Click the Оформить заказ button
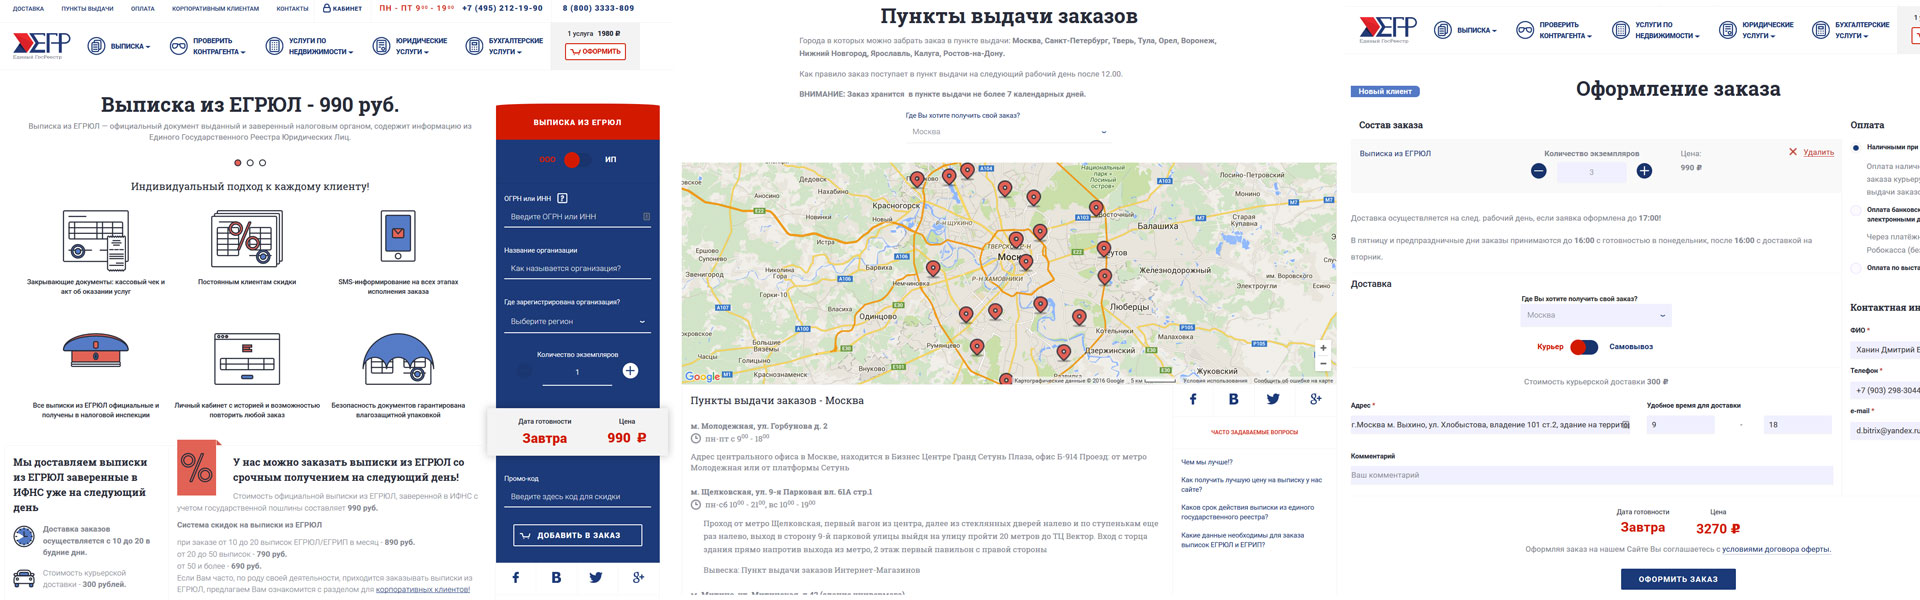 coord(1678,579)
